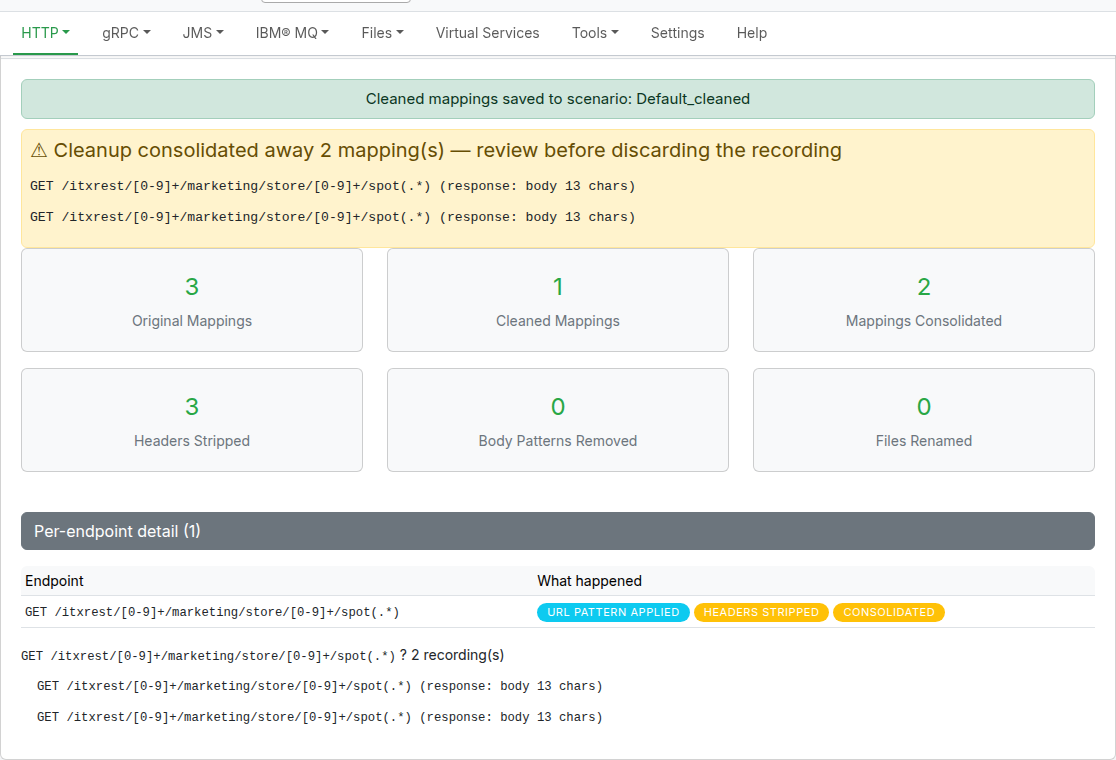Viewport: 1116px width, 760px height.
Task: Click the 'What happened' column header
Action: (x=589, y=581)
